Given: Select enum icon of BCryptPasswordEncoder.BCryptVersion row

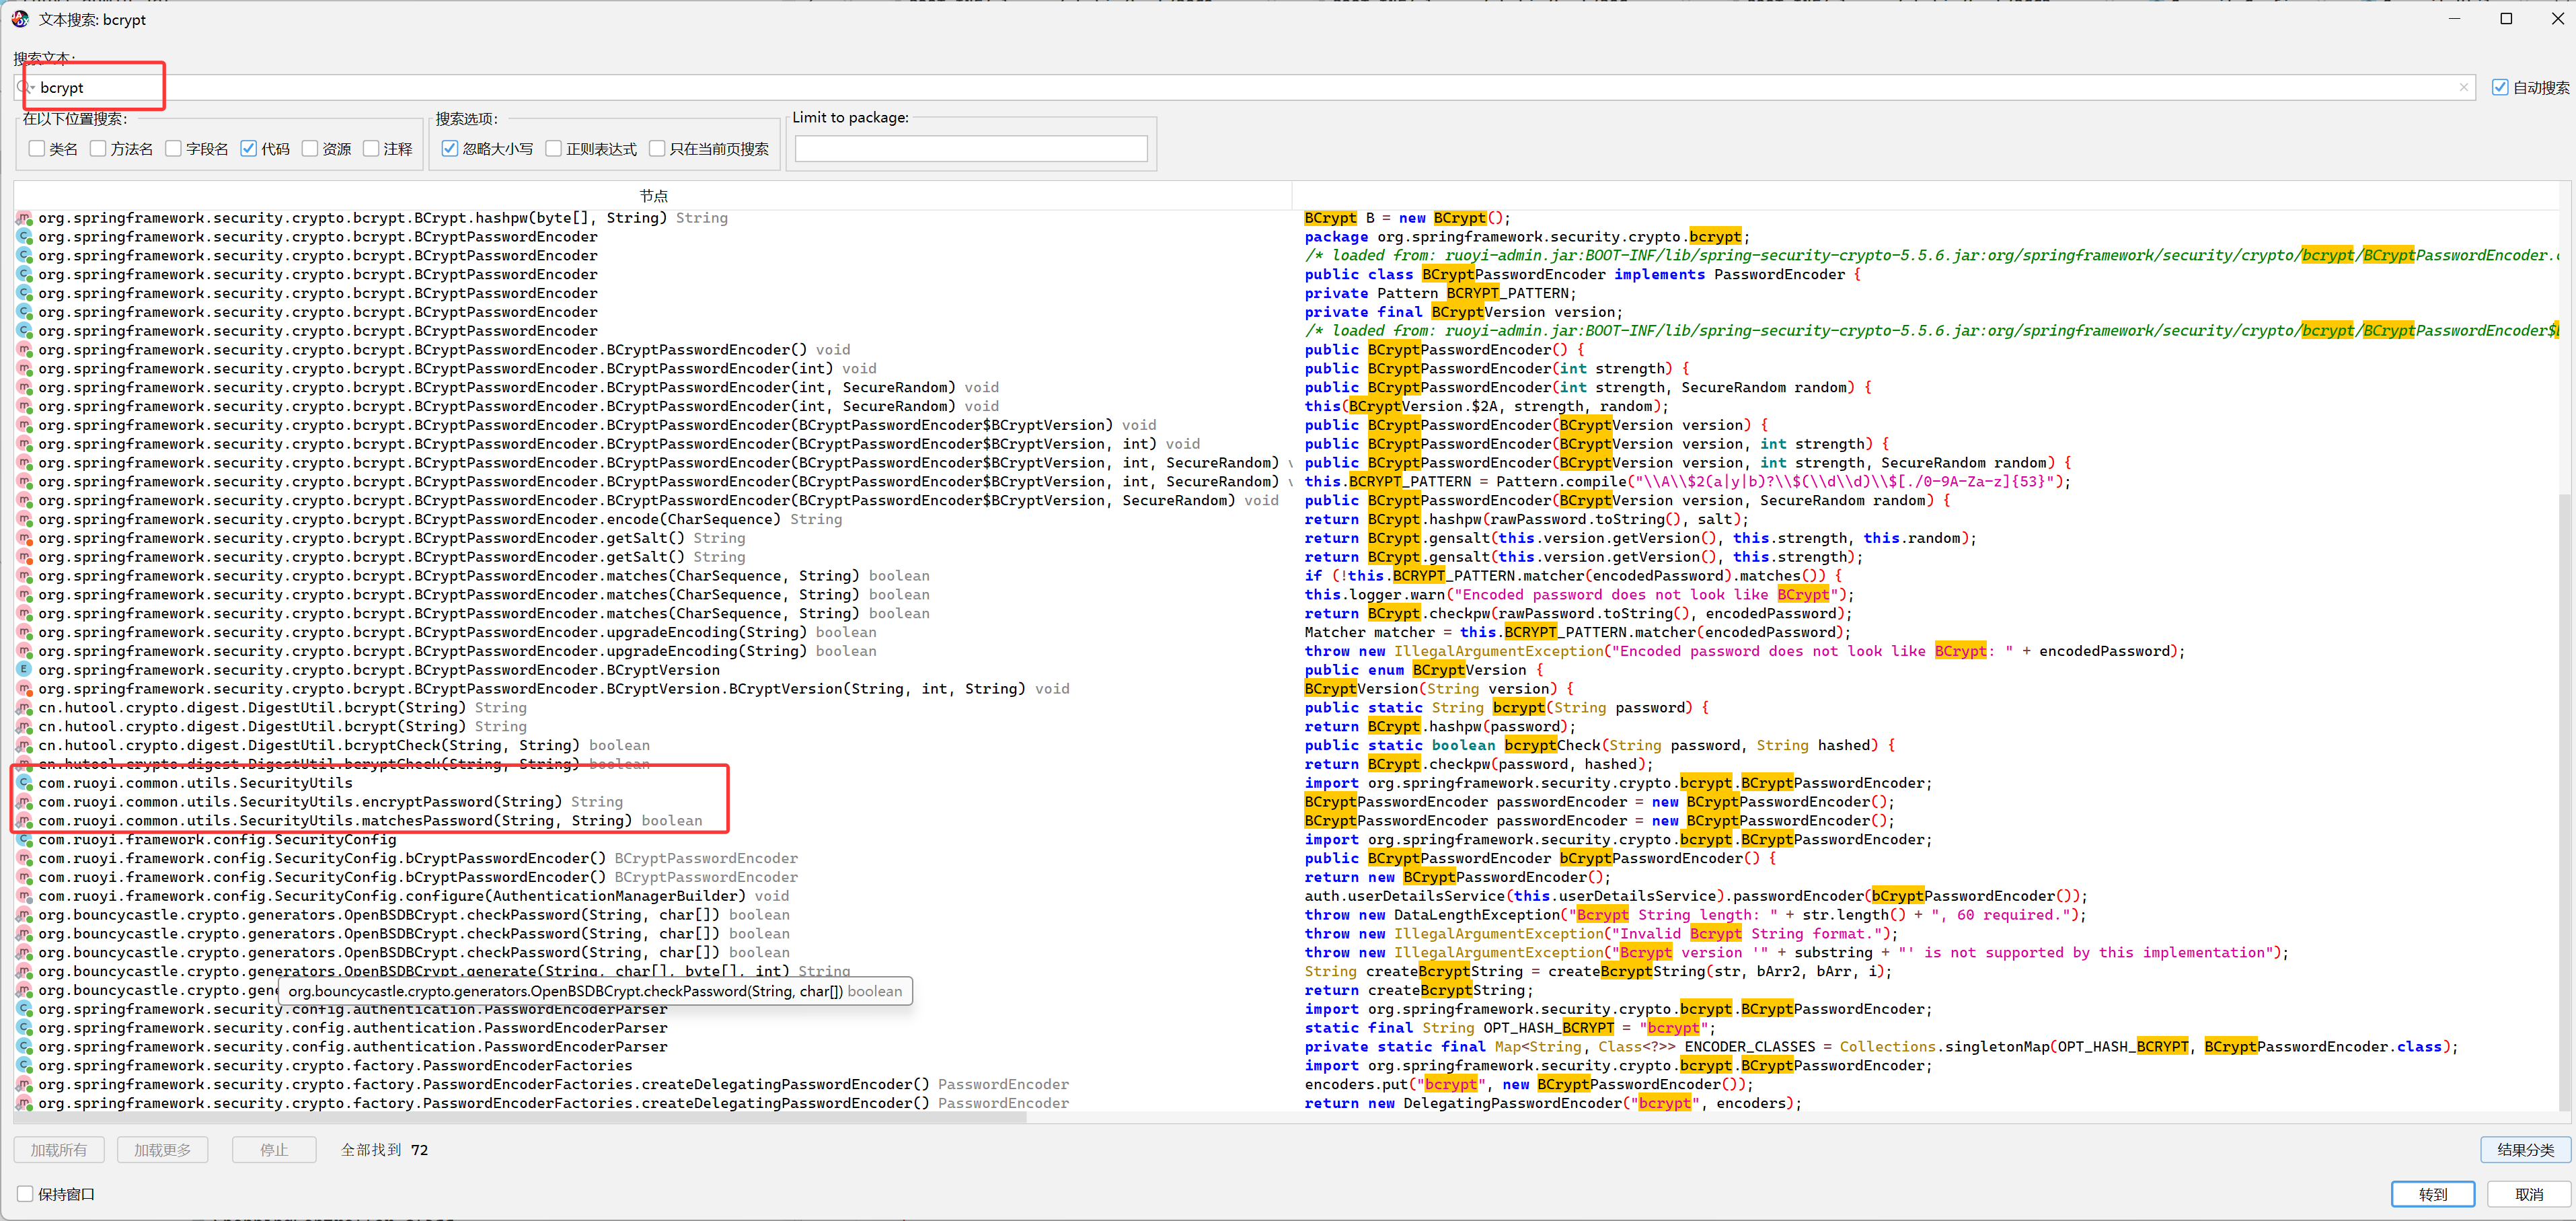Looking at the screenshot, I should 25,670.
